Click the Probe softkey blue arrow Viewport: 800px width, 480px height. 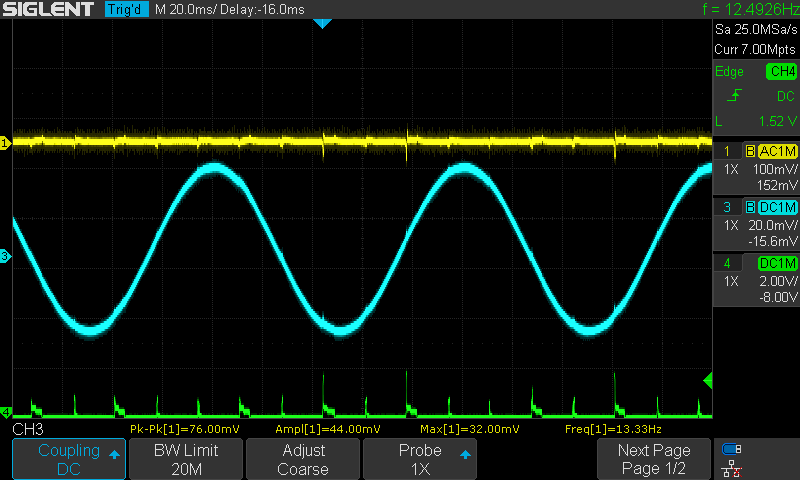click(465, 454)
